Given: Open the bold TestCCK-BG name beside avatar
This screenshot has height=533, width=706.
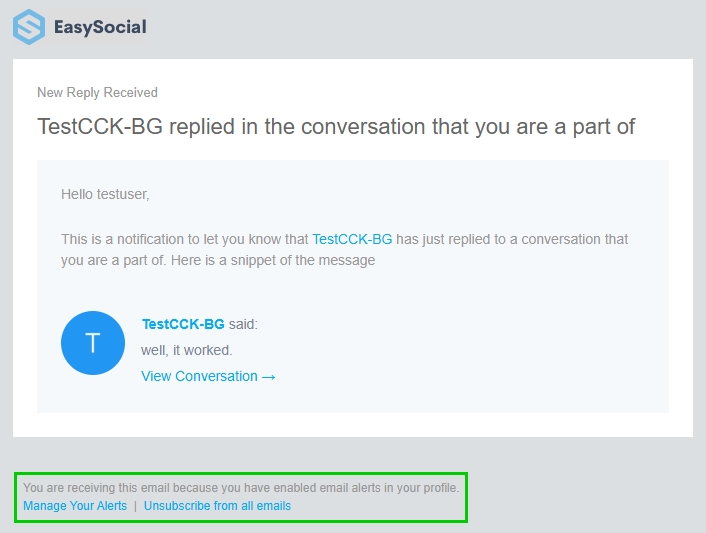Looking at the screenshot, I should tap(183, 324).
